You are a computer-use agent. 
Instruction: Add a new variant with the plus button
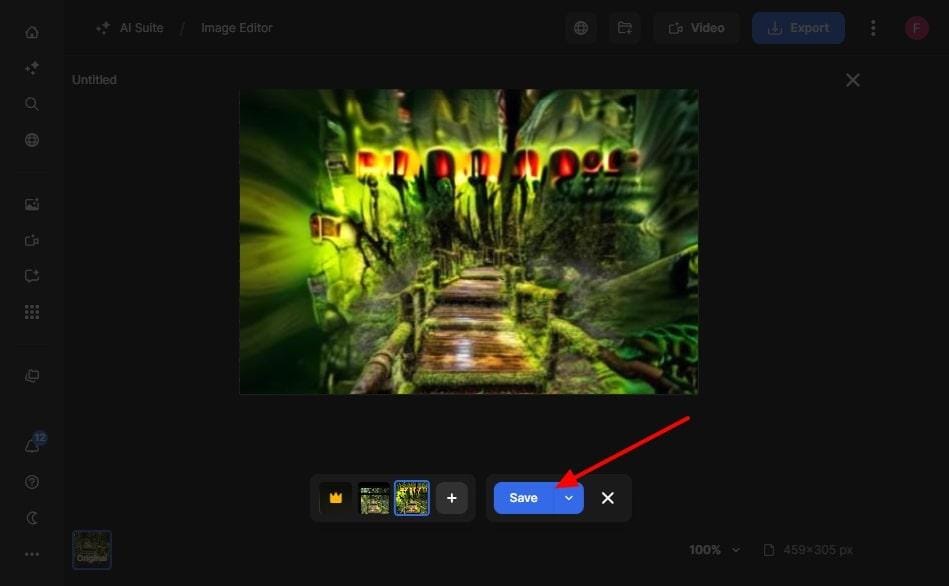pyautogui.click(x=451, y=497)
